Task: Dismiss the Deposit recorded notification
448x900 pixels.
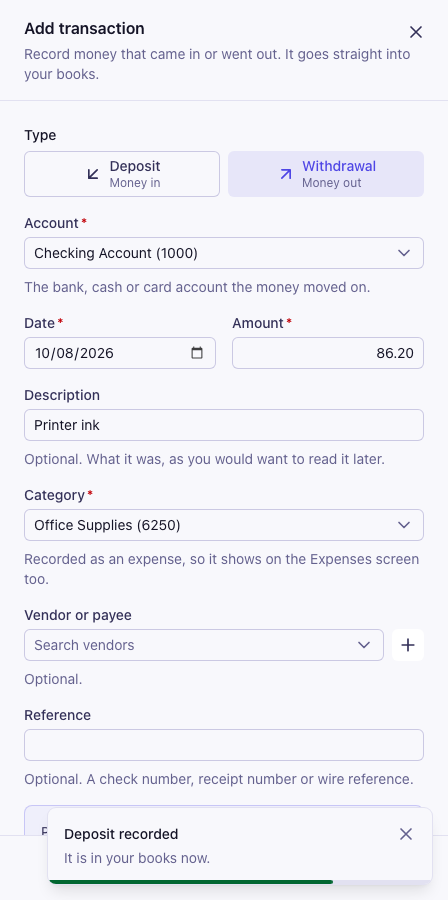Action: (x=406, y=834)
